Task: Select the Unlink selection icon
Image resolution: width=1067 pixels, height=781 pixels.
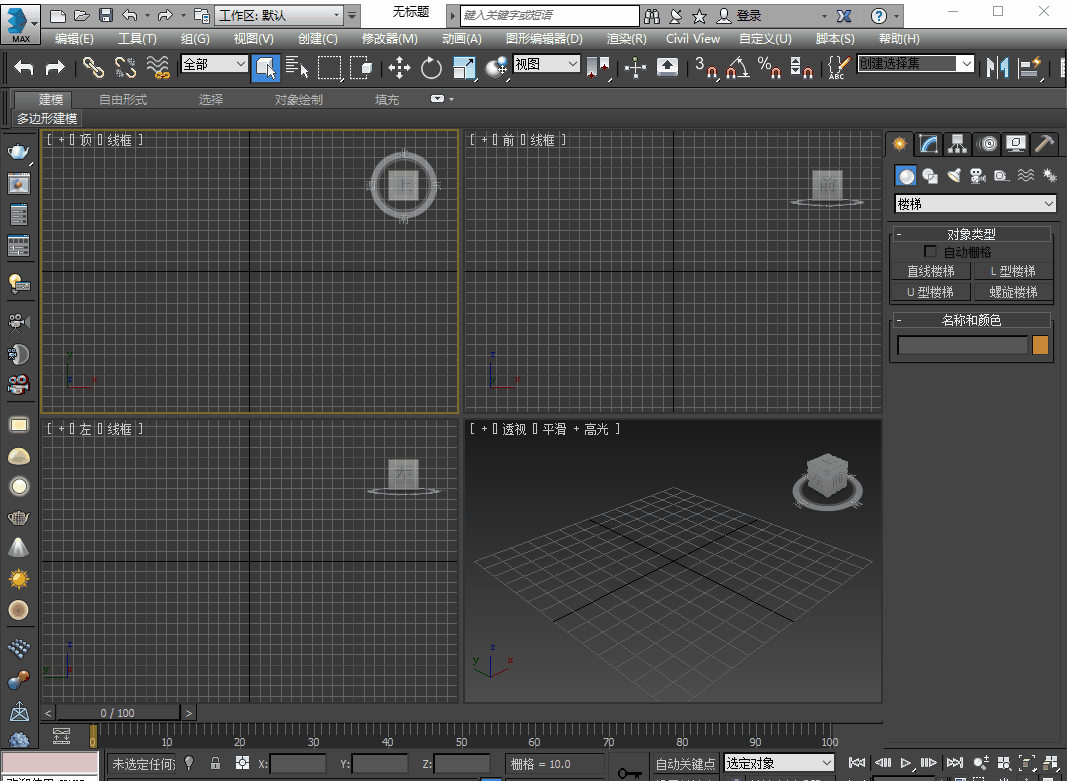Action: 125,67
